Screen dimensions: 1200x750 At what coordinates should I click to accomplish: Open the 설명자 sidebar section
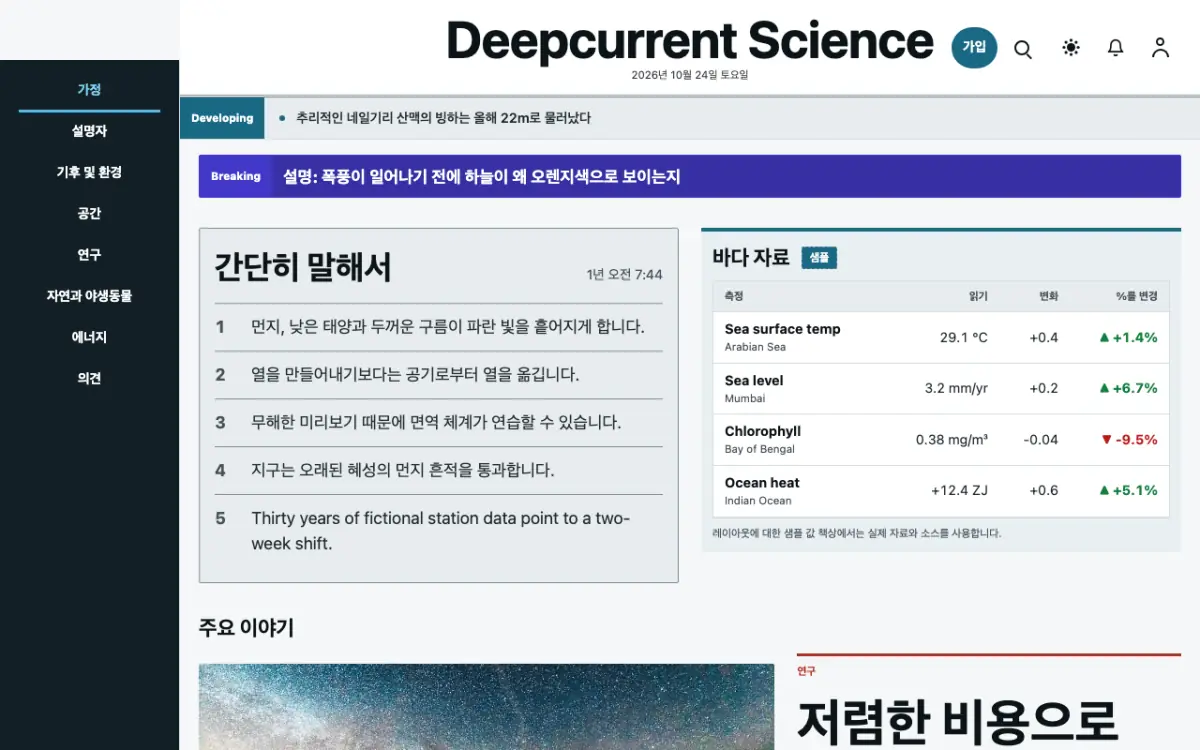pos(89,131)
